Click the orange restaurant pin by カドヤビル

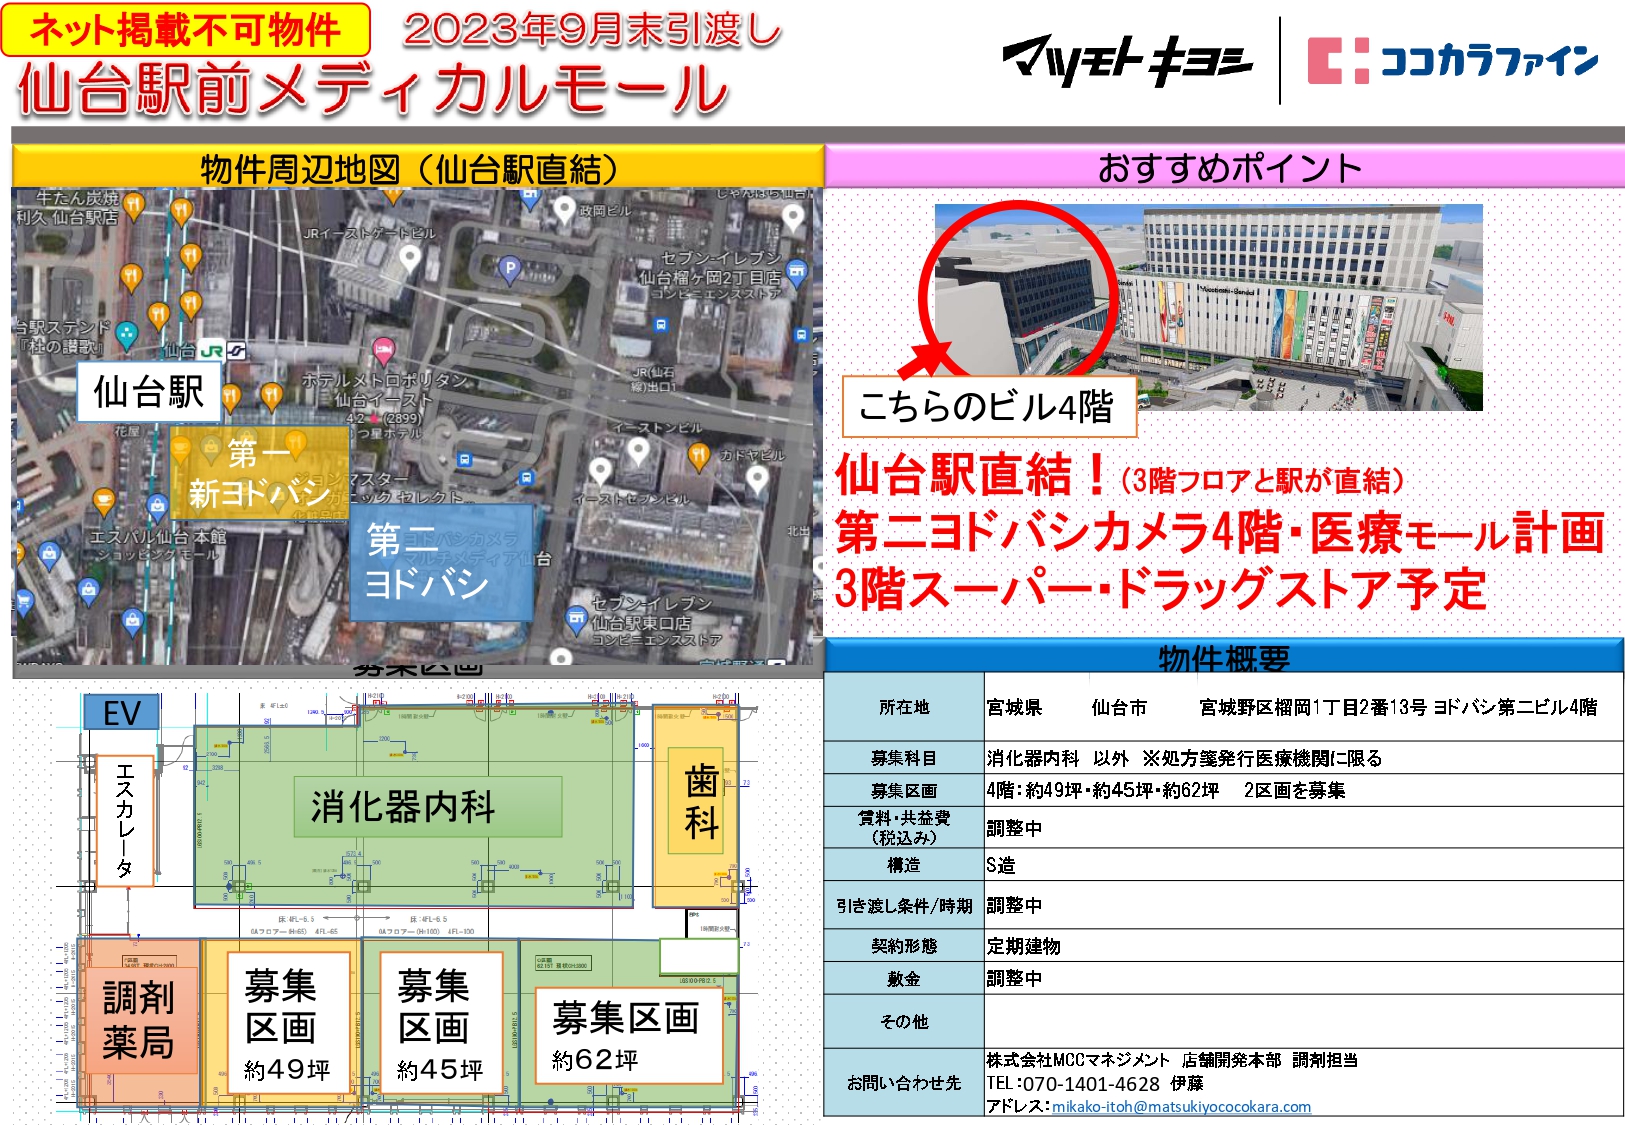(700, 457)
